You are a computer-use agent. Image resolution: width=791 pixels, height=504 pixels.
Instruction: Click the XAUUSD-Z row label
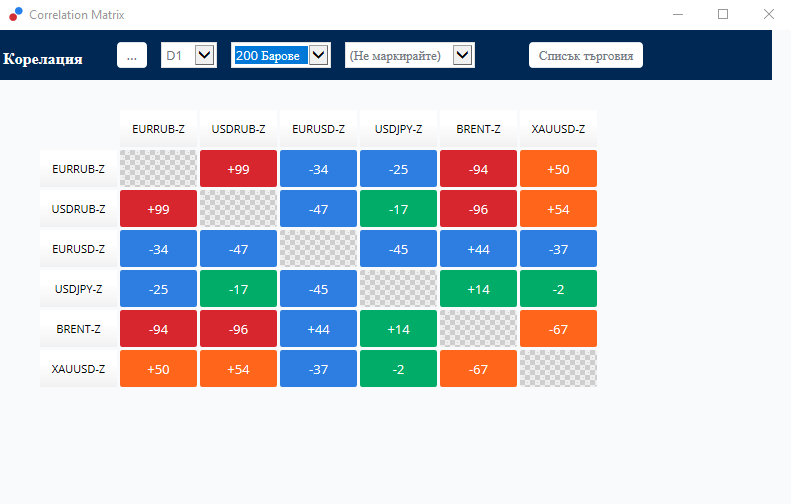78,369
